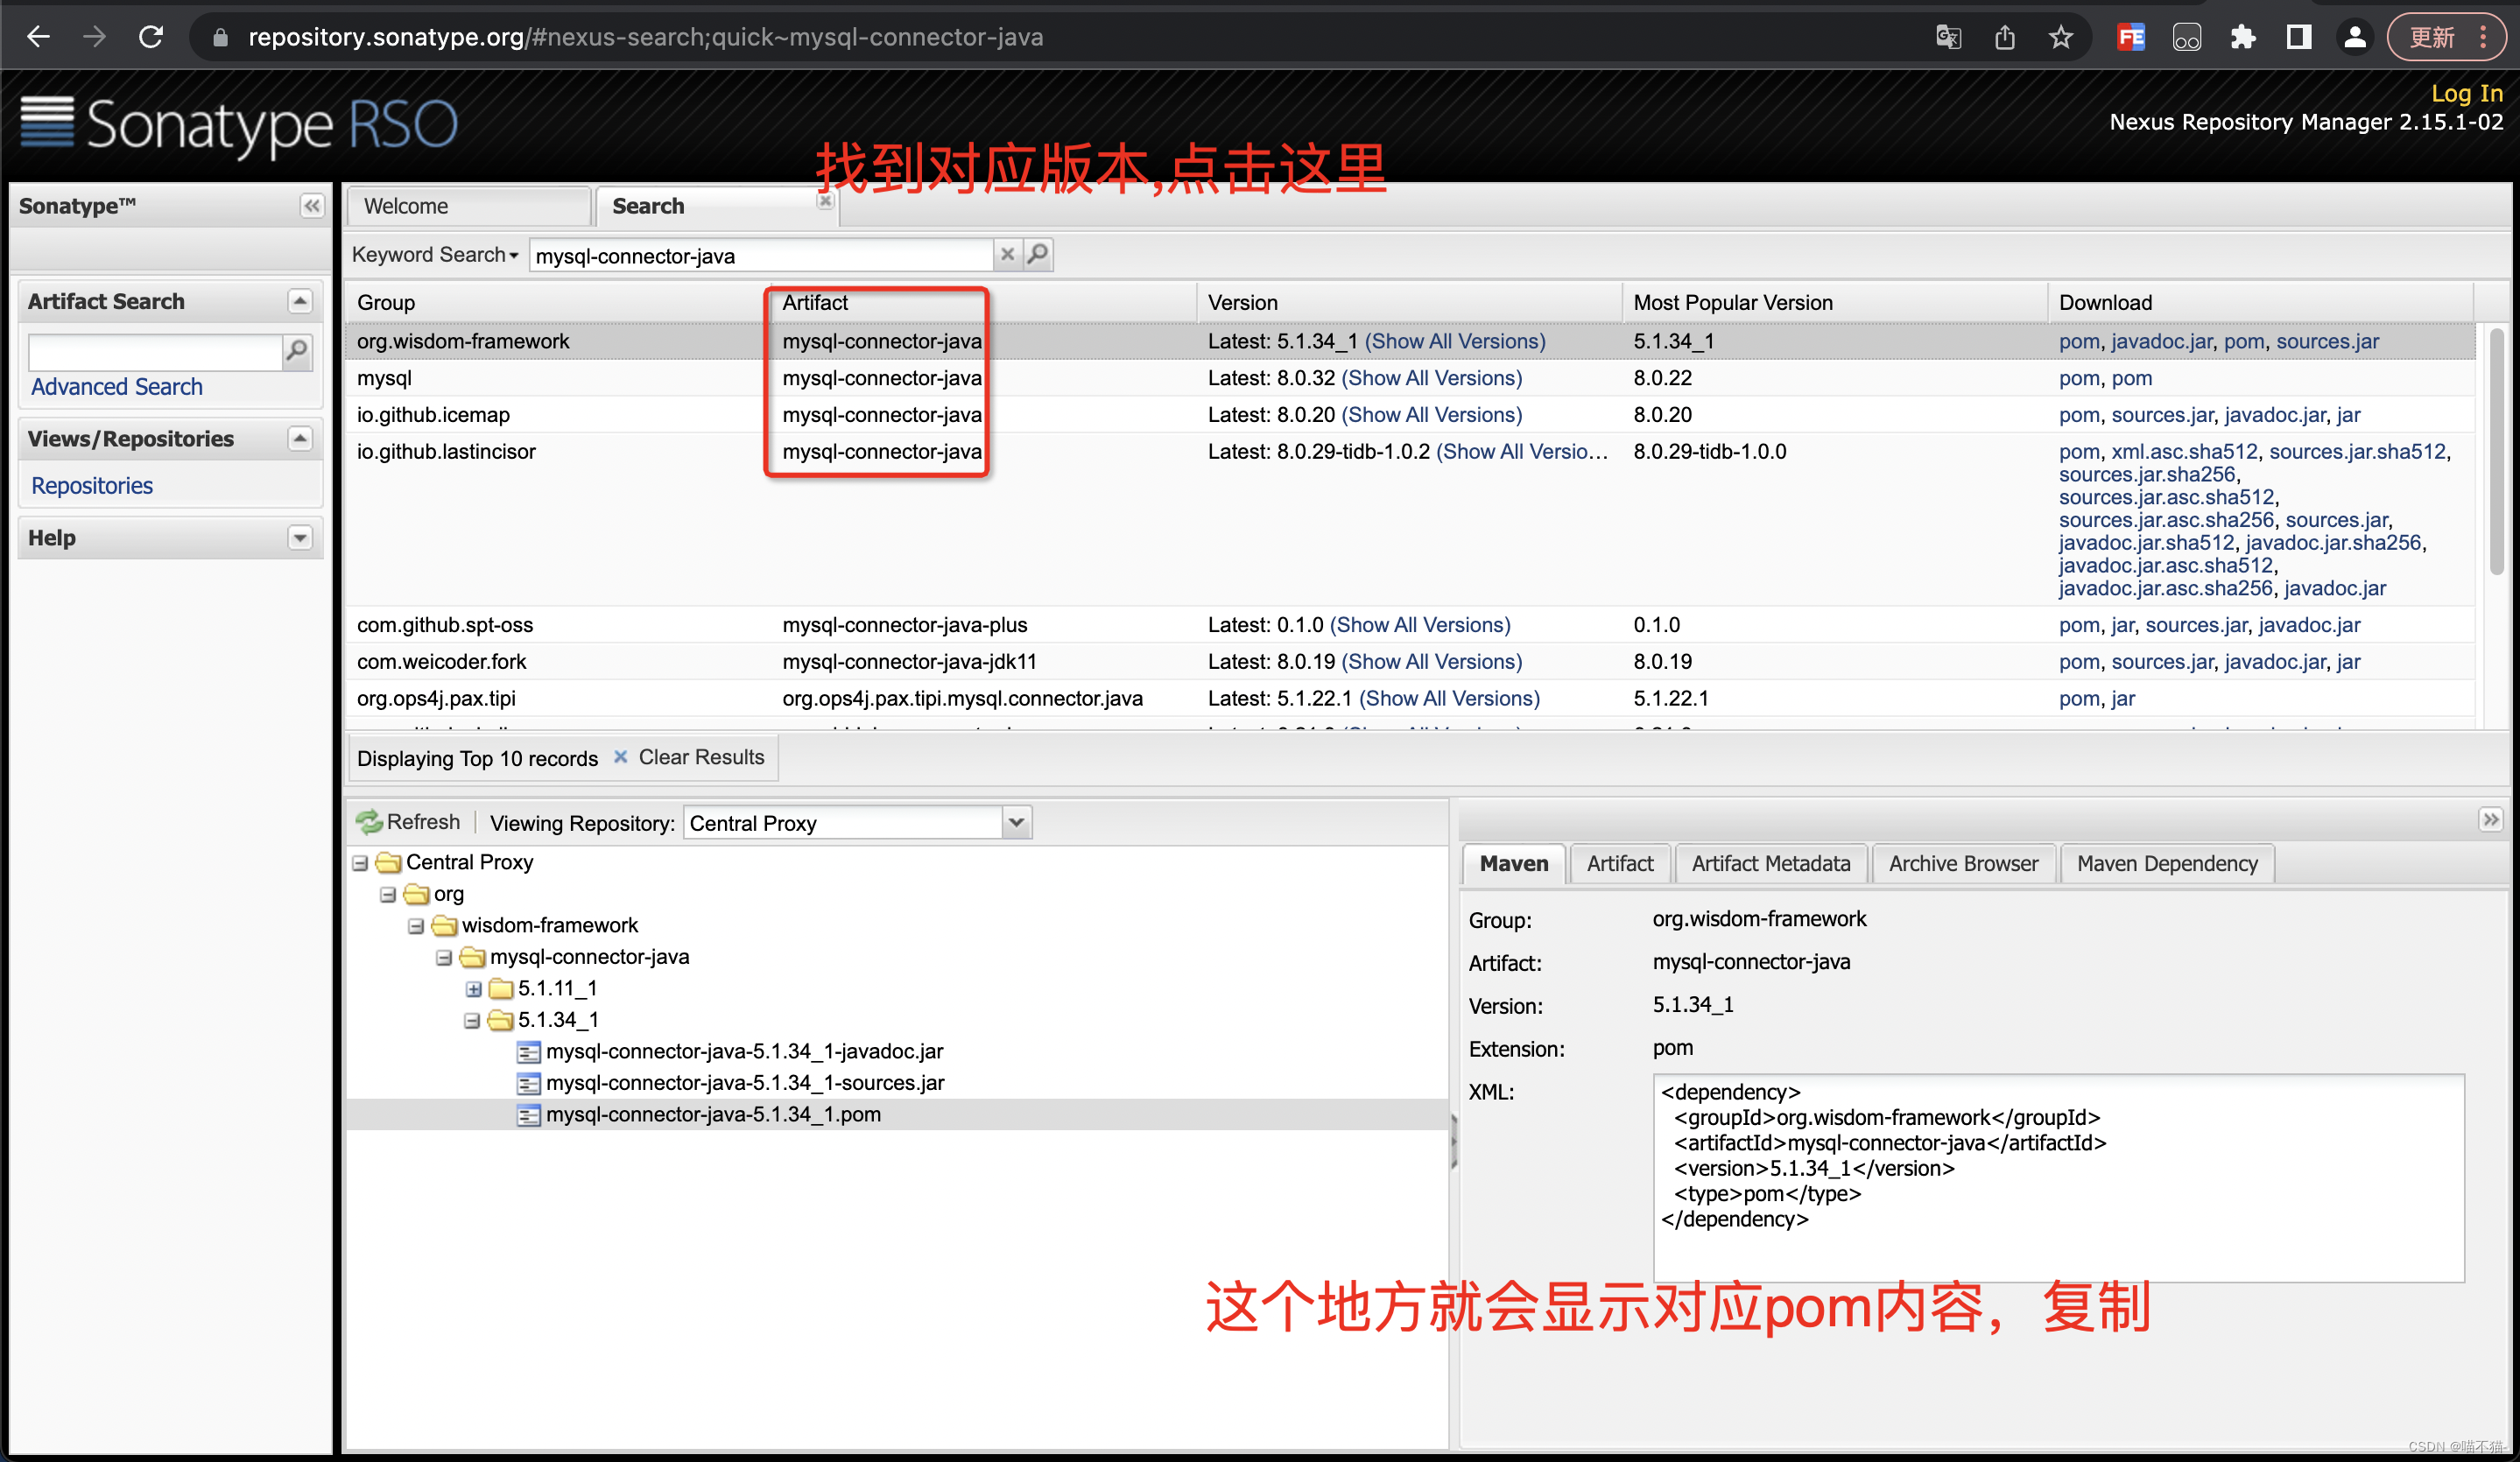Select mysql-connector-java-5.1.34_1-sources.jar file in tree

744,1083
